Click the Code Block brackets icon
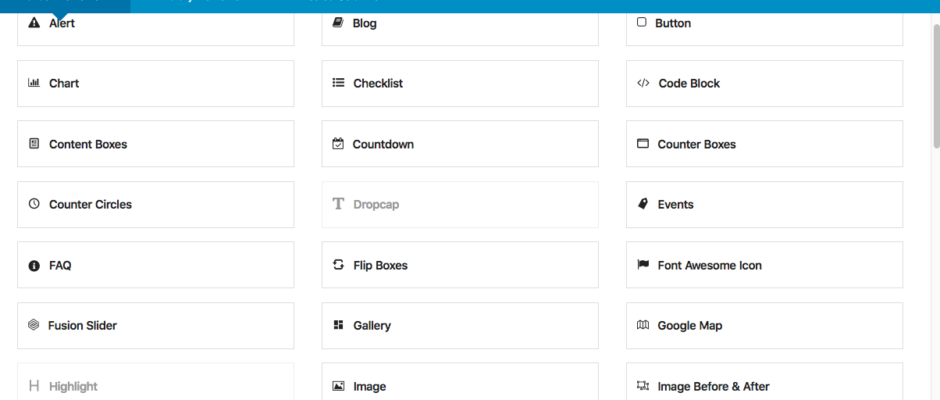 [x=643, y=84]
